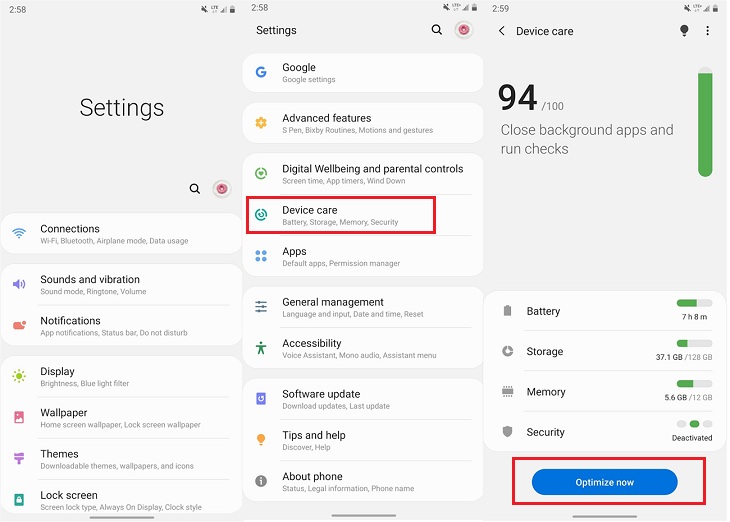Viewport: 730px width, 522px height.
Task: Tap search icon in the compact Settings header
Action: tap(436, 30)
